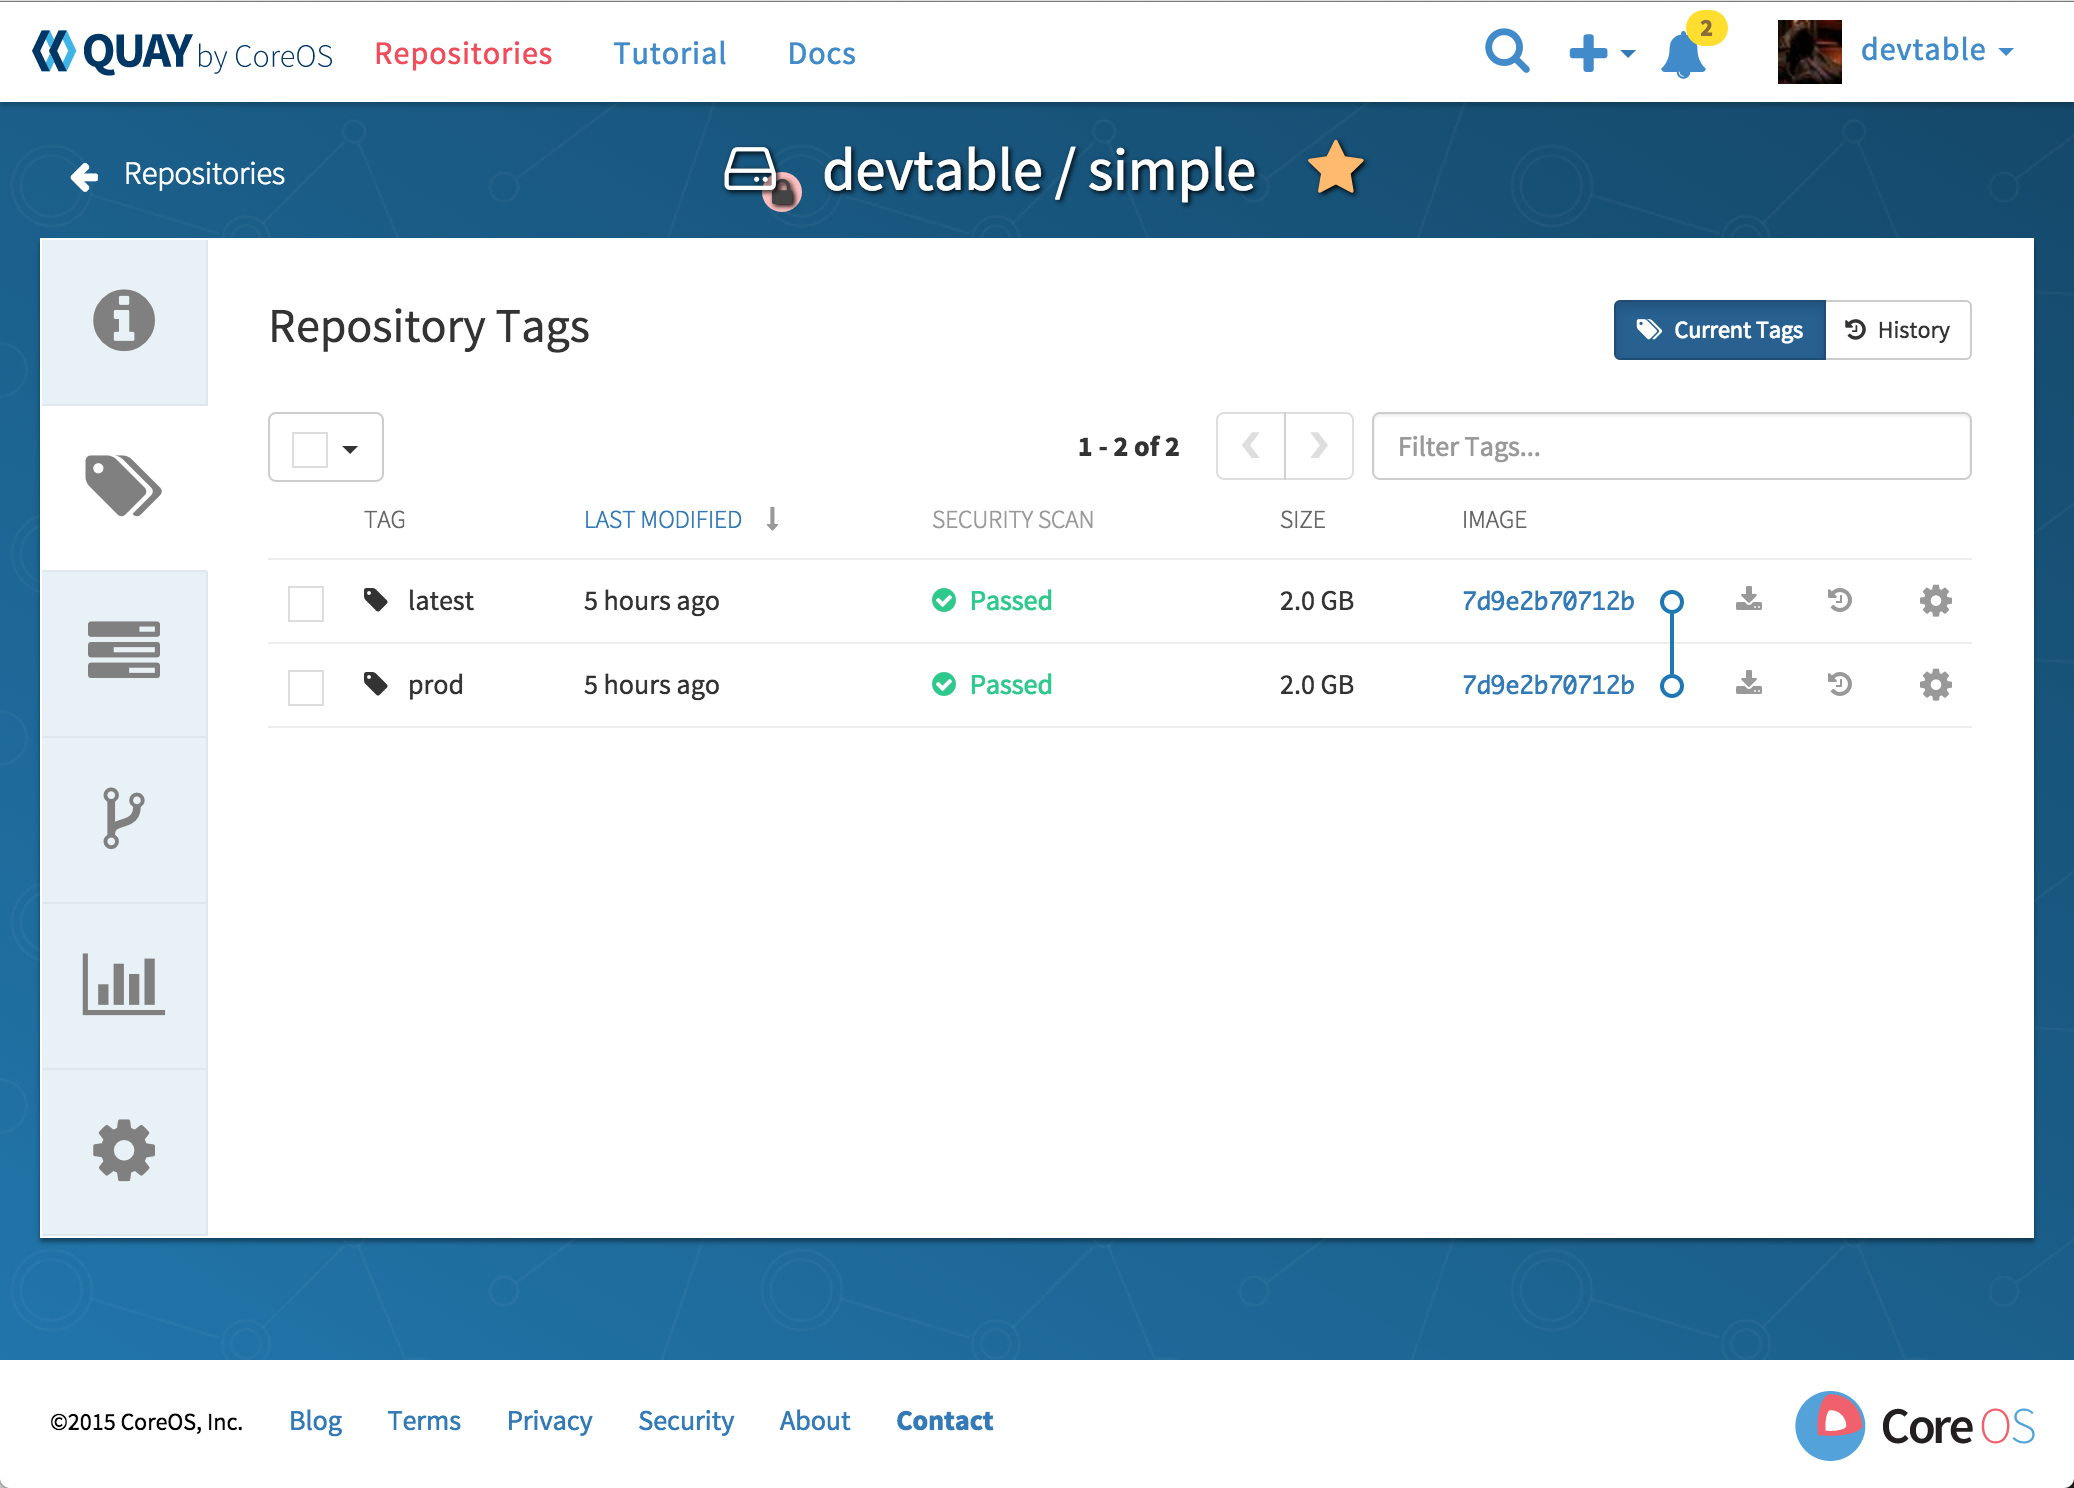
Task: Sort by TAG column header
Action: click(x=385, y=520)
